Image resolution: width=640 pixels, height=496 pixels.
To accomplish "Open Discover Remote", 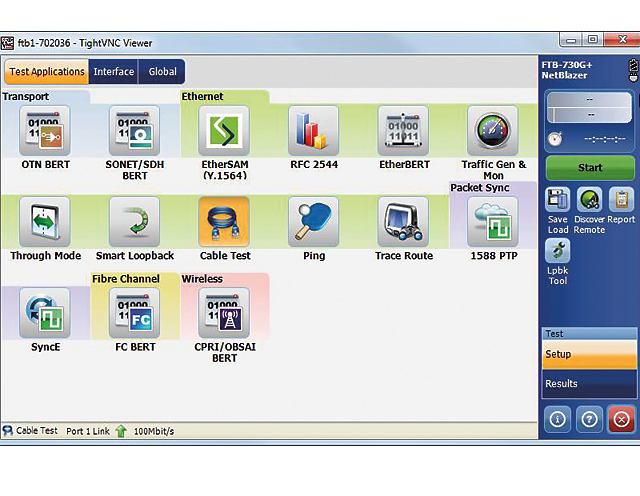I will (589, 200).
